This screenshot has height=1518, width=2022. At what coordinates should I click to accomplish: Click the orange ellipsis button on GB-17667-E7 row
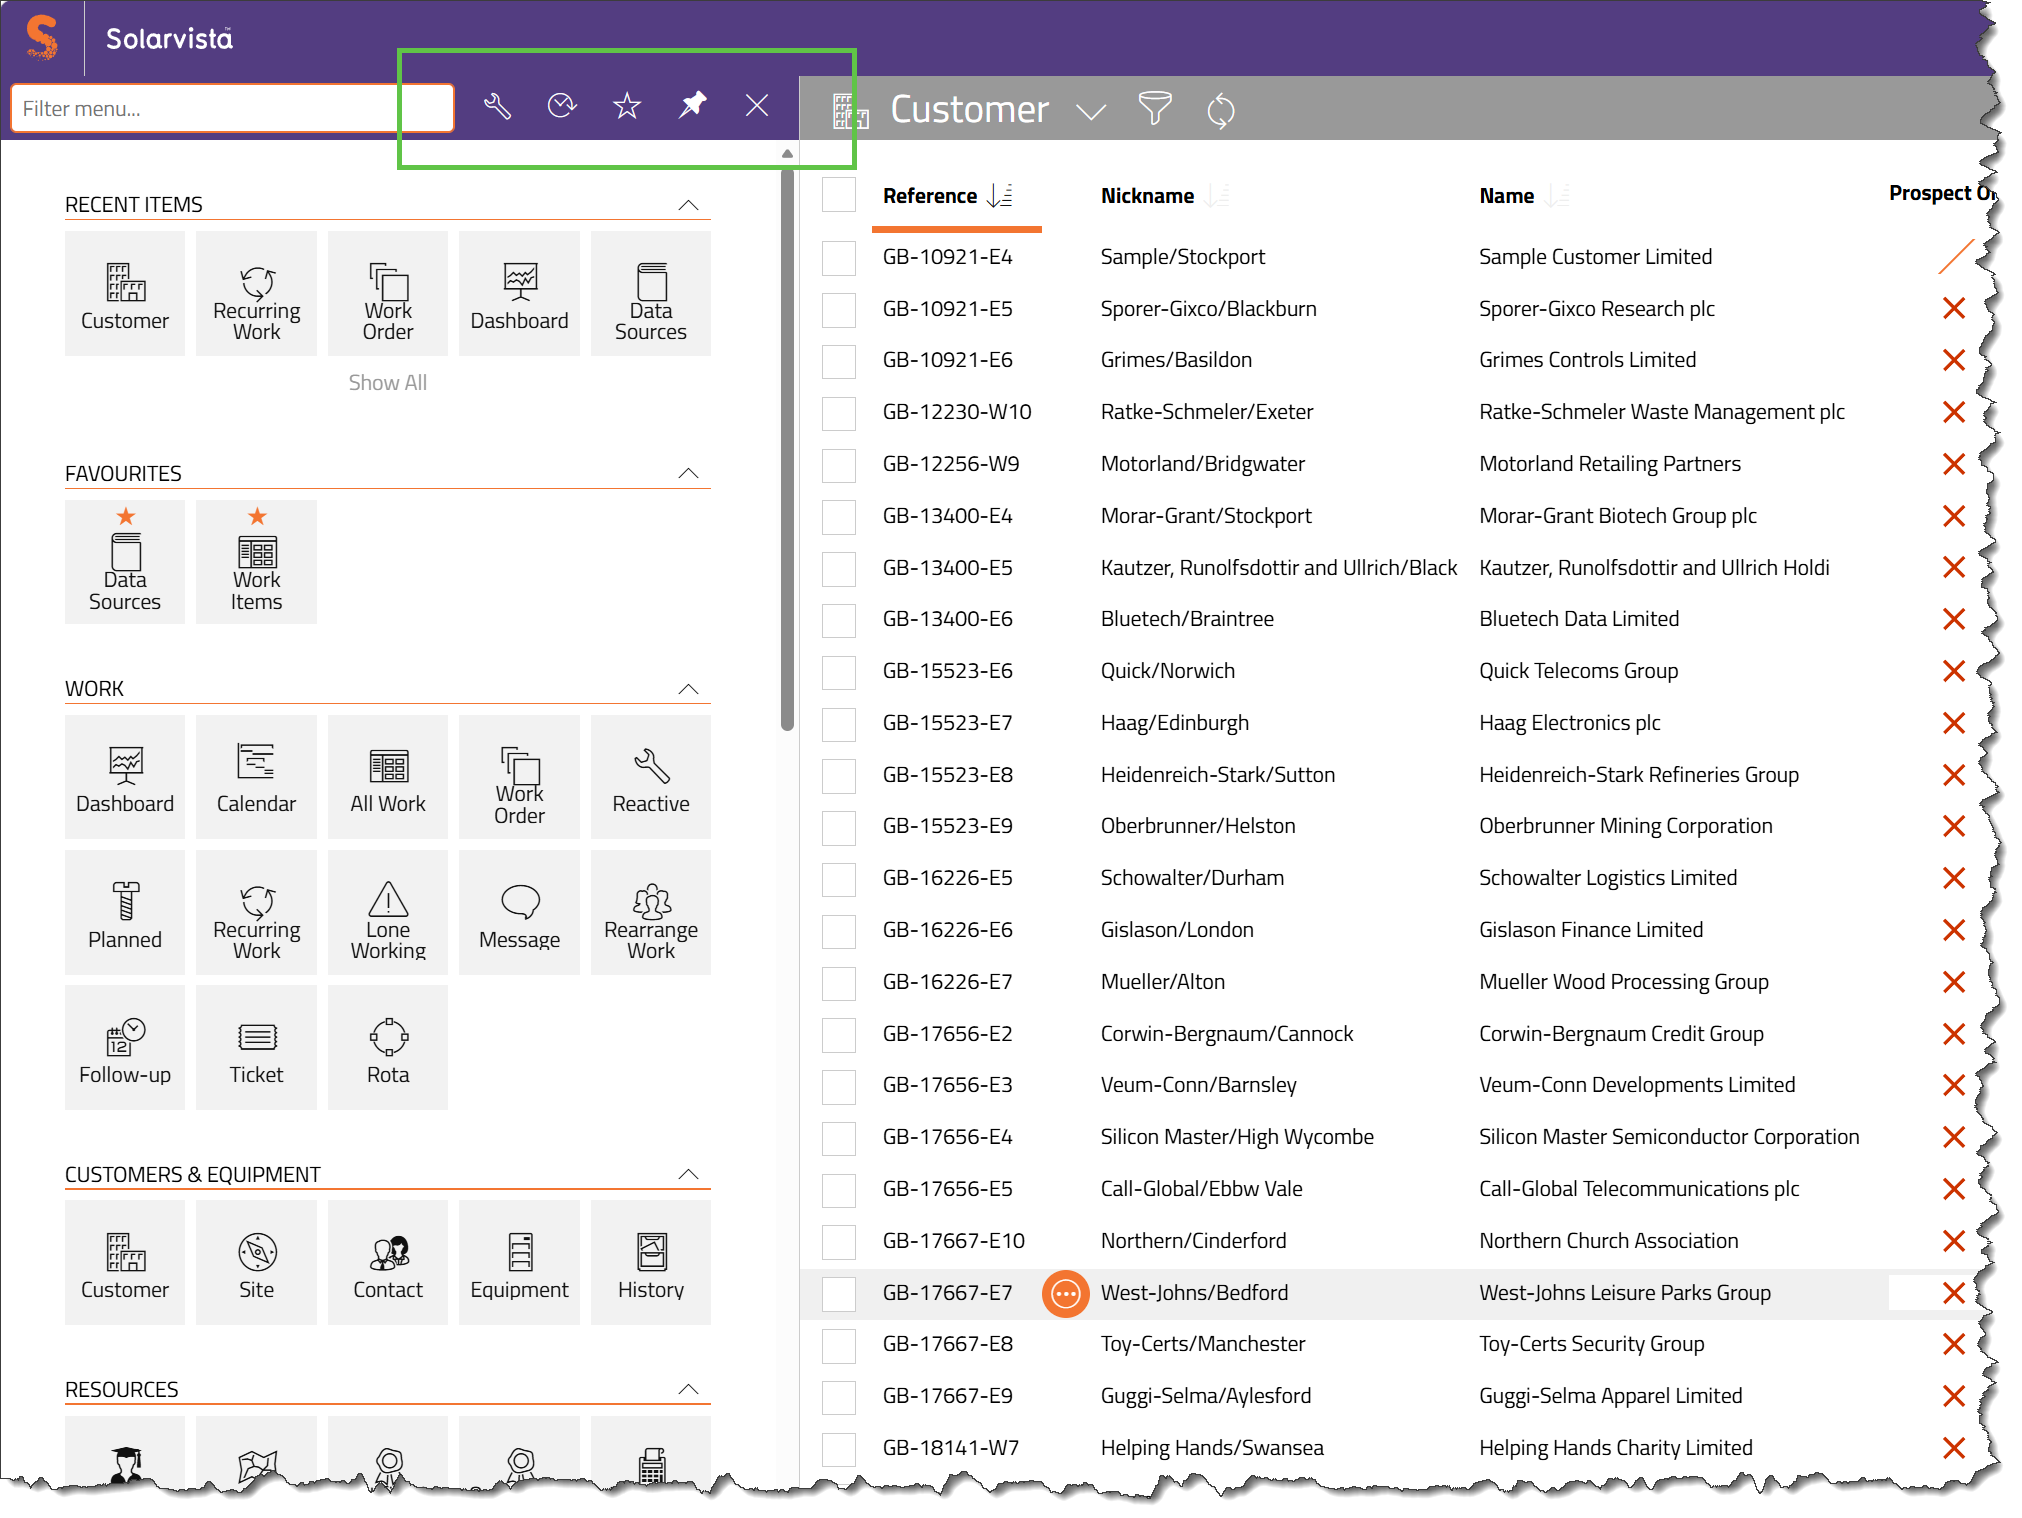(1066, 1294)
